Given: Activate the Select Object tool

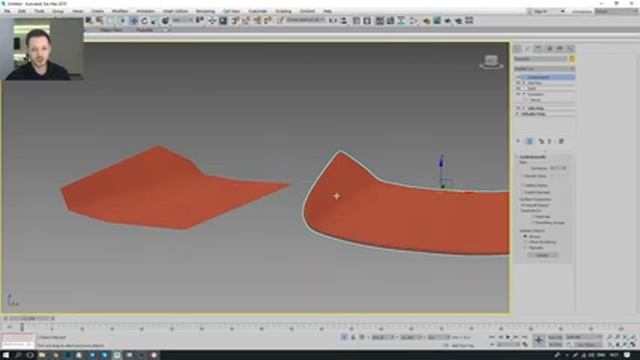Looking at the screenshot, I should click(x=89, y=20).
